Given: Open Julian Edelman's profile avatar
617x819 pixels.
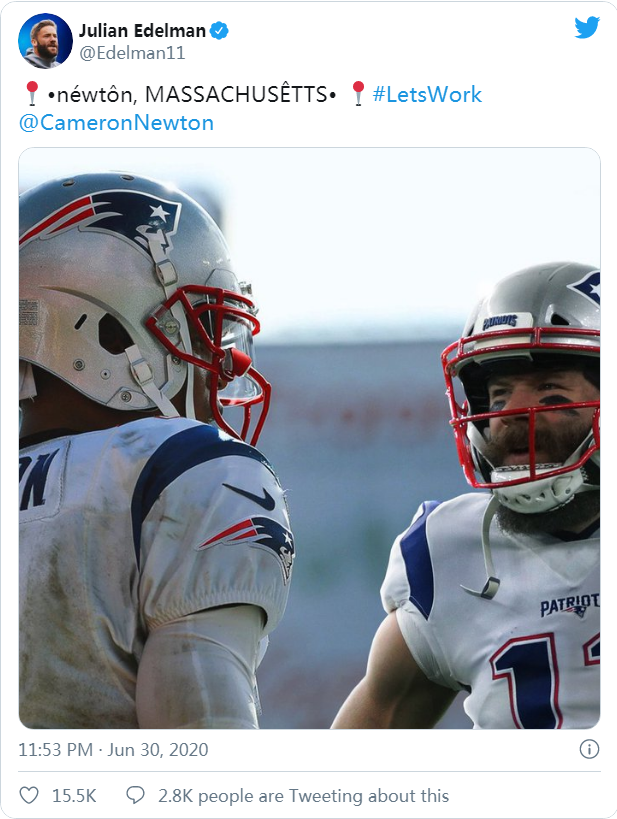Looking at the screenshot, I should point(45,41).
